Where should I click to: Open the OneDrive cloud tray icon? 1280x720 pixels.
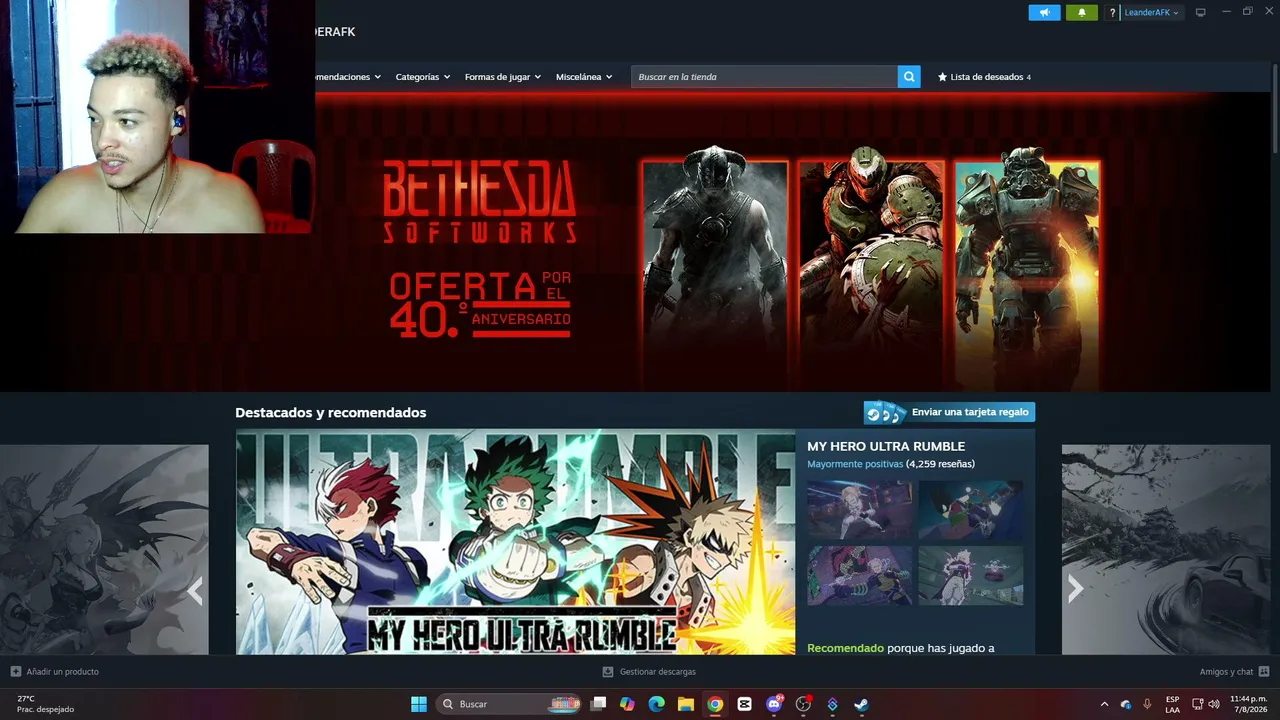[x=1126, y=704]
